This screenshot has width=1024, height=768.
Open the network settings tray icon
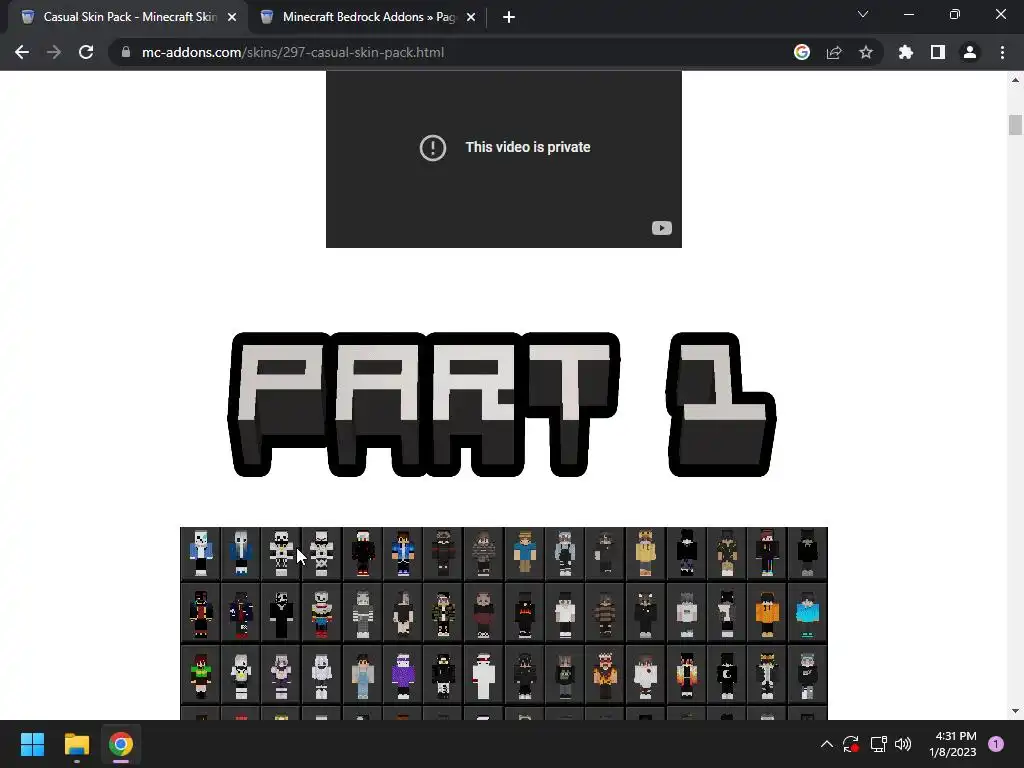pyautogui.click(x=878, y=744)
